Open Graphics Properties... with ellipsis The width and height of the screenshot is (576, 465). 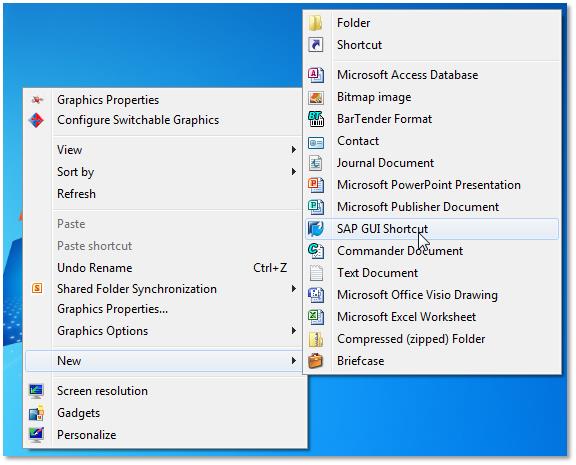tap(112, 309)
